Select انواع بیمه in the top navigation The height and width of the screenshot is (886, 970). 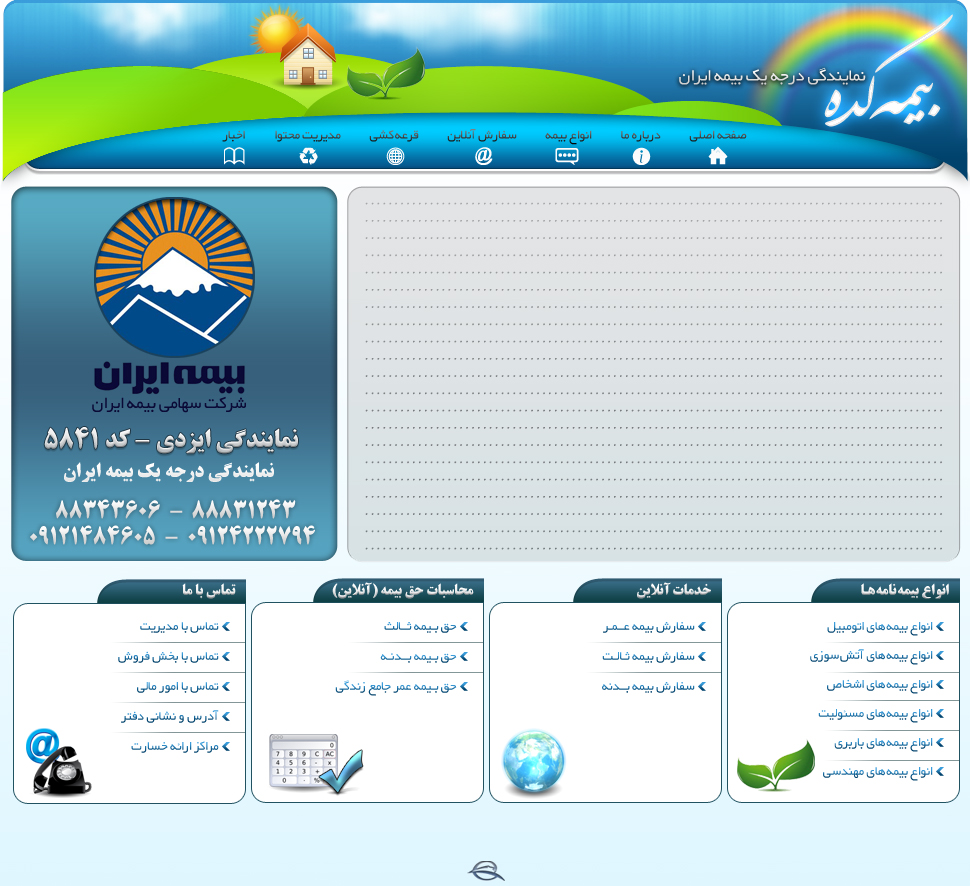[x=568, y=135]
